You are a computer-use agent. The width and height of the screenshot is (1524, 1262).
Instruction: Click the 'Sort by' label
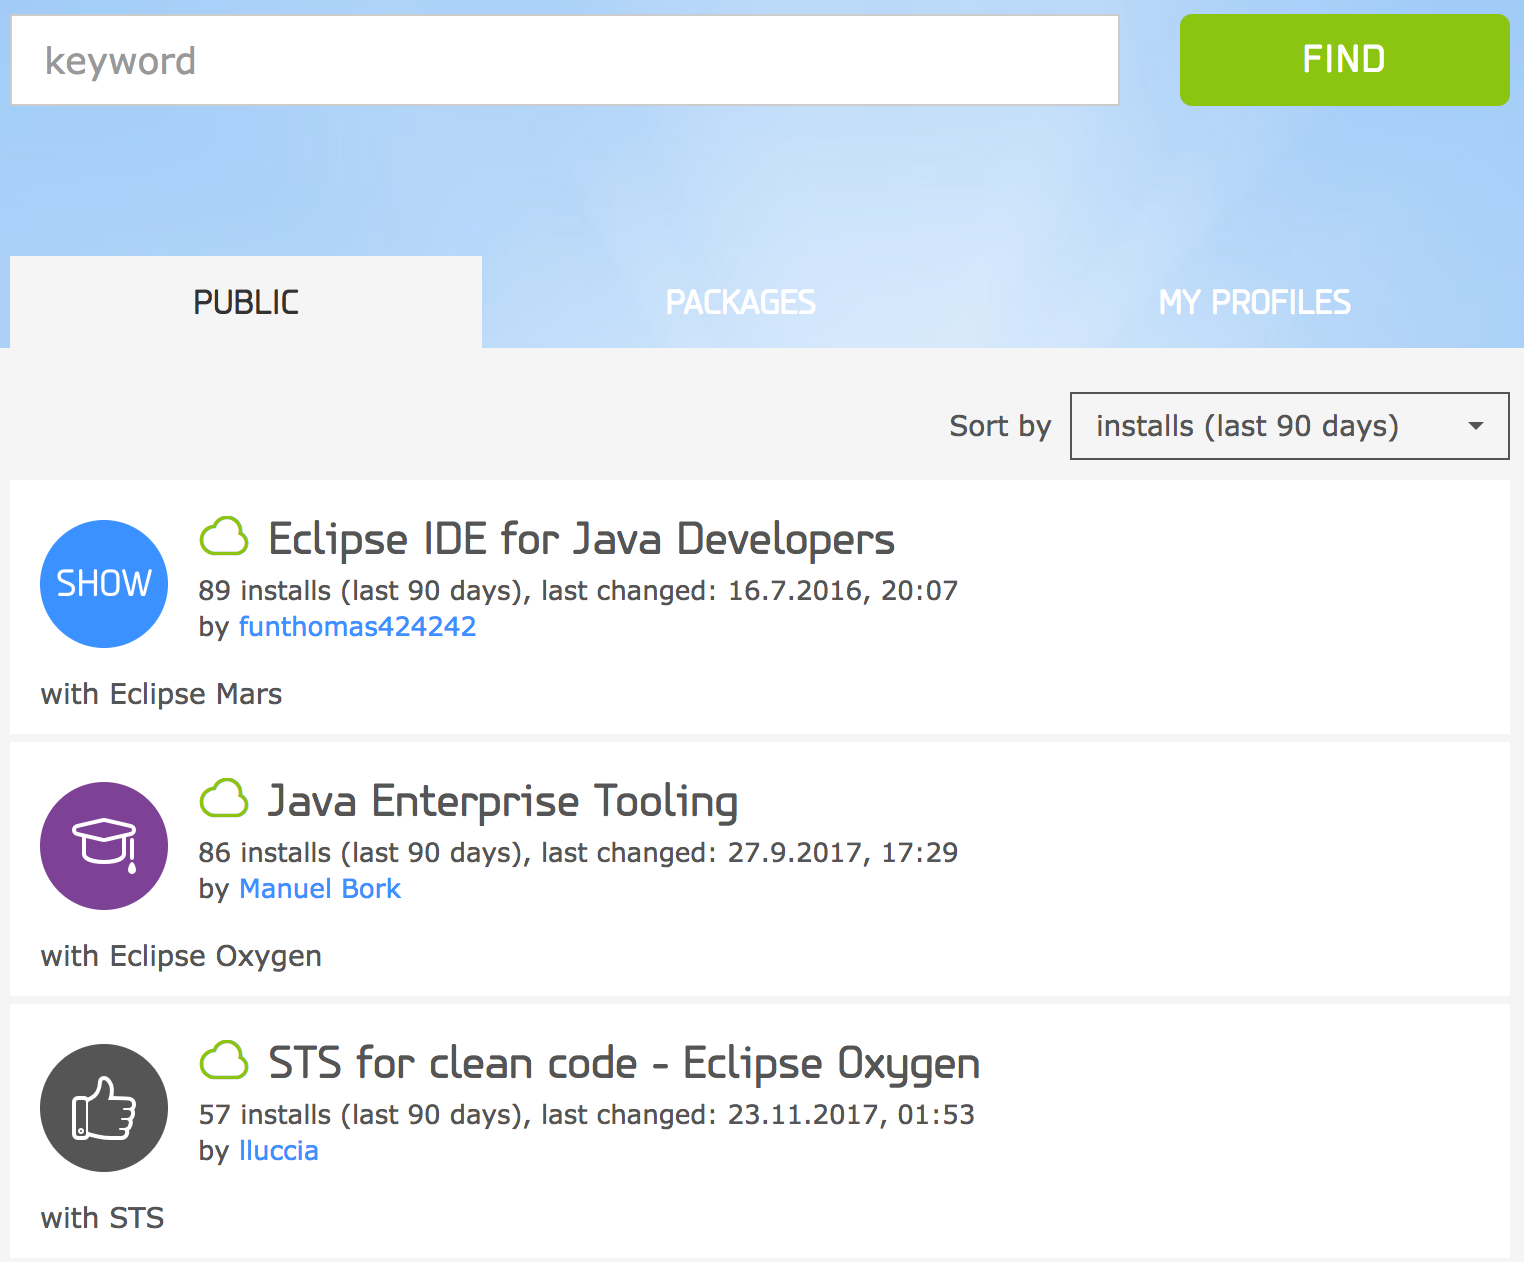[1000, 427]
